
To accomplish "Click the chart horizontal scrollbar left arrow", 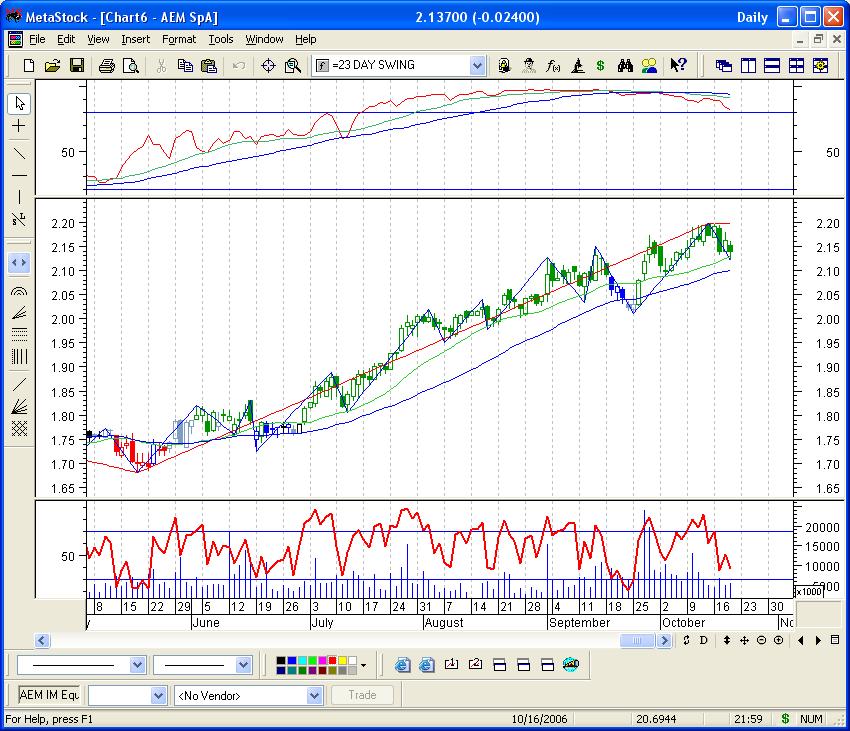I will (x=43, y=641).
